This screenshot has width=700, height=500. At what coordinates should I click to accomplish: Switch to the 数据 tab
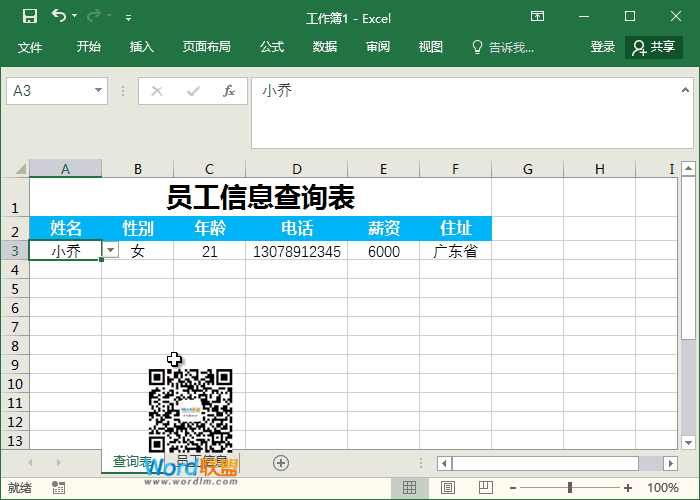tap(325, 47)
